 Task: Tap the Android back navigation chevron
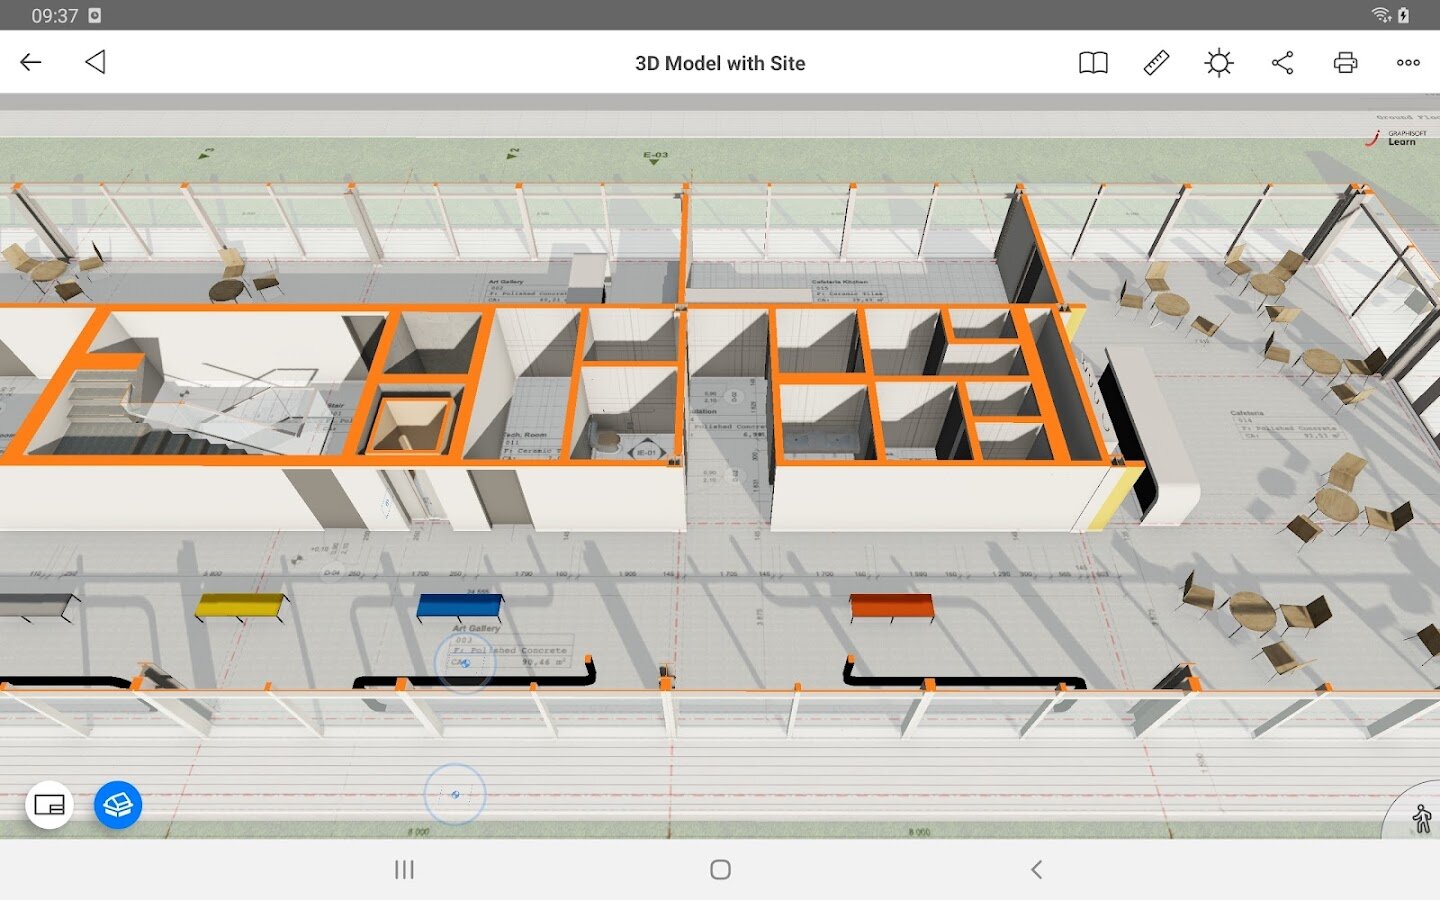(x=1036, y=870)
